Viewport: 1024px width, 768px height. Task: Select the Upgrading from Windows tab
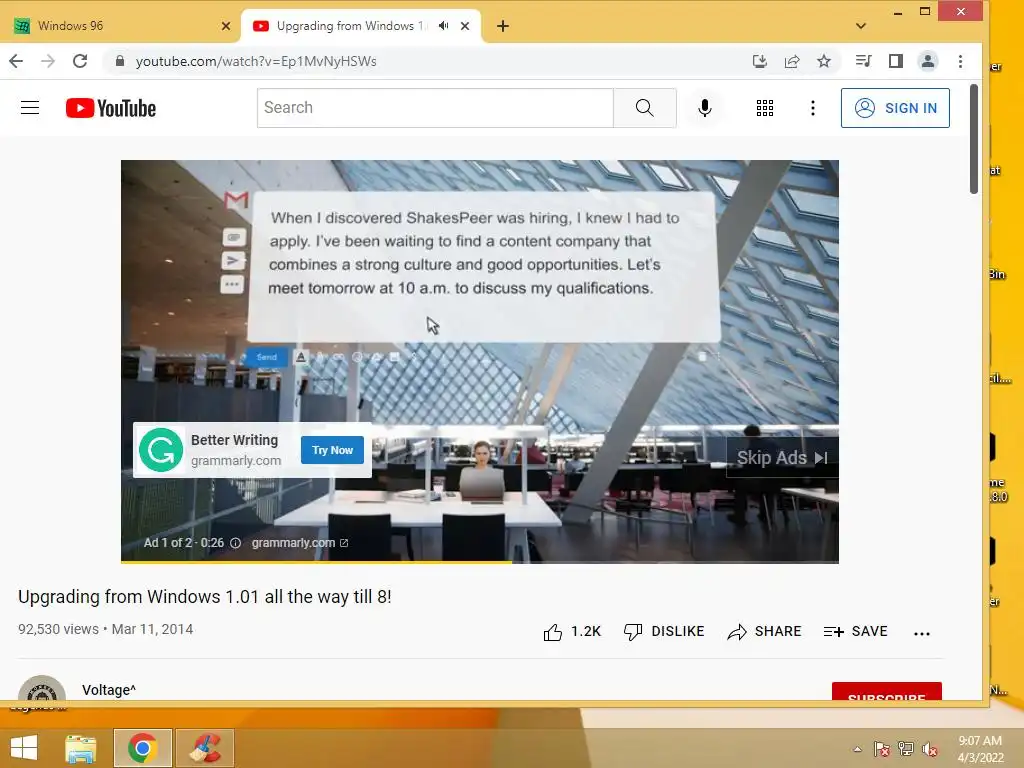tap(353, 25)
